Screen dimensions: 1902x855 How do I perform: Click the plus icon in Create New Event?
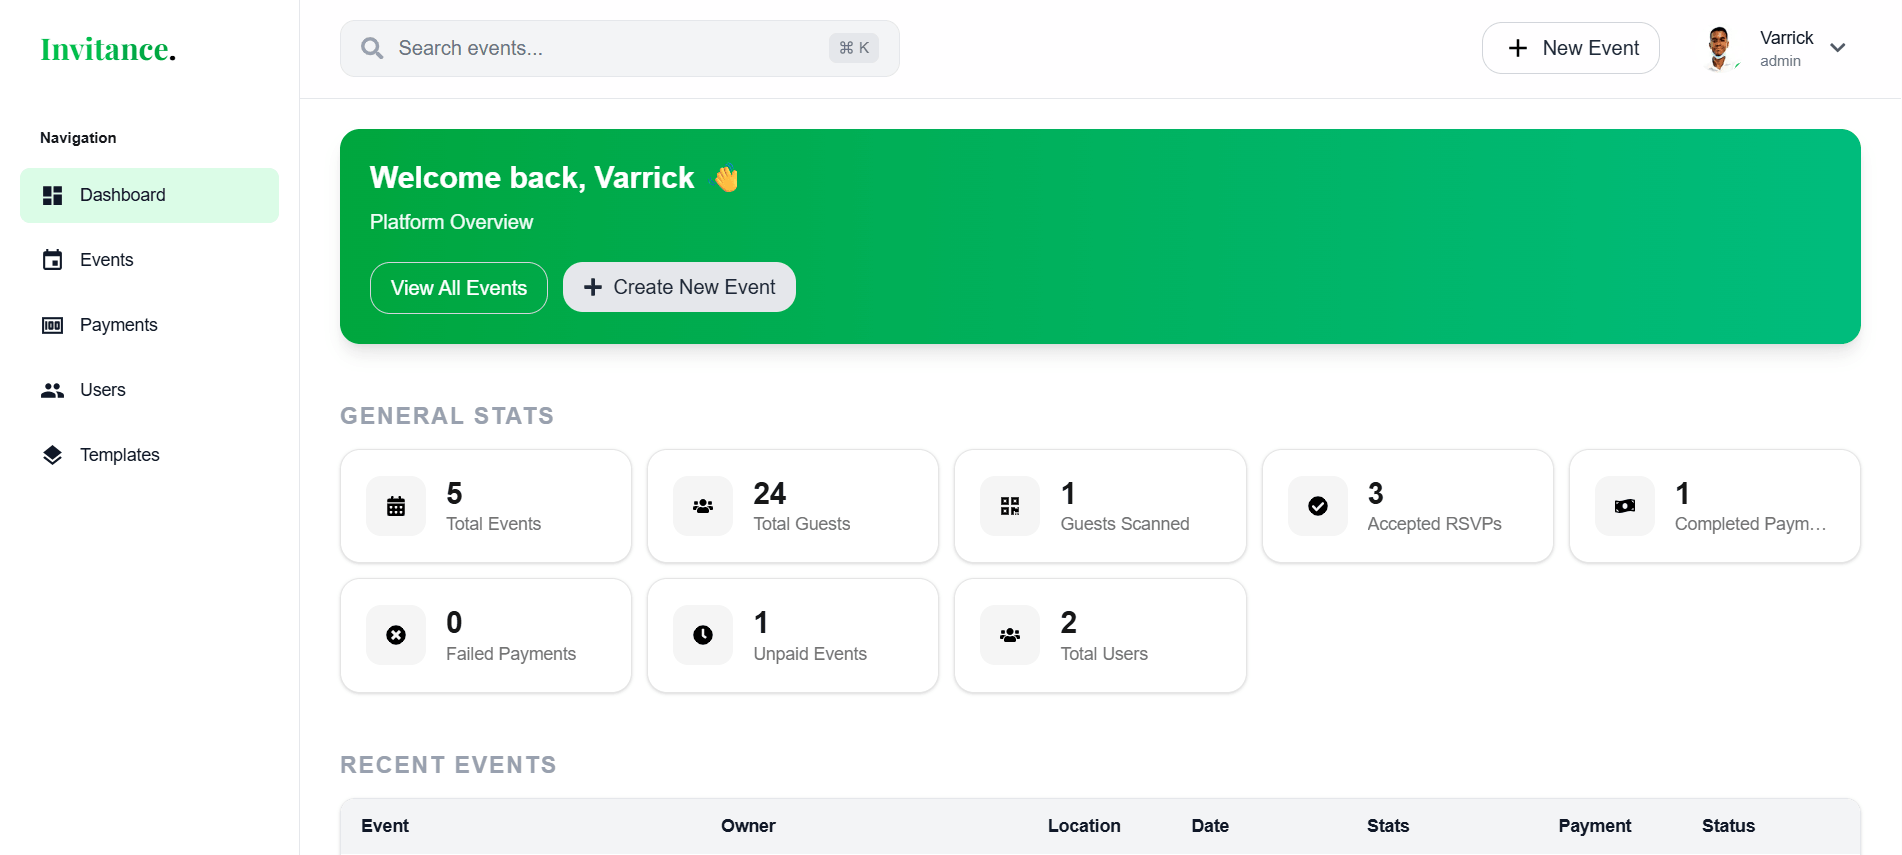point(593,287)
